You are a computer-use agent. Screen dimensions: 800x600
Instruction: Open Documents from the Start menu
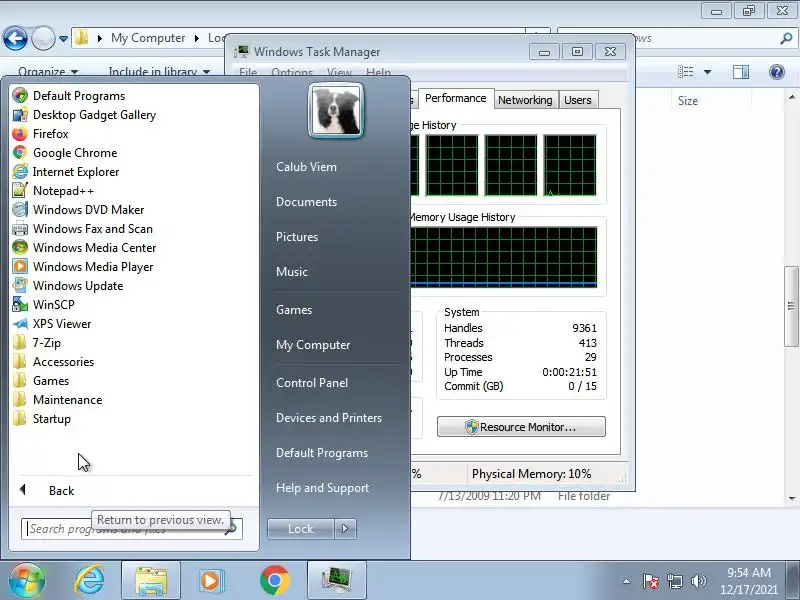click(306, 202)
